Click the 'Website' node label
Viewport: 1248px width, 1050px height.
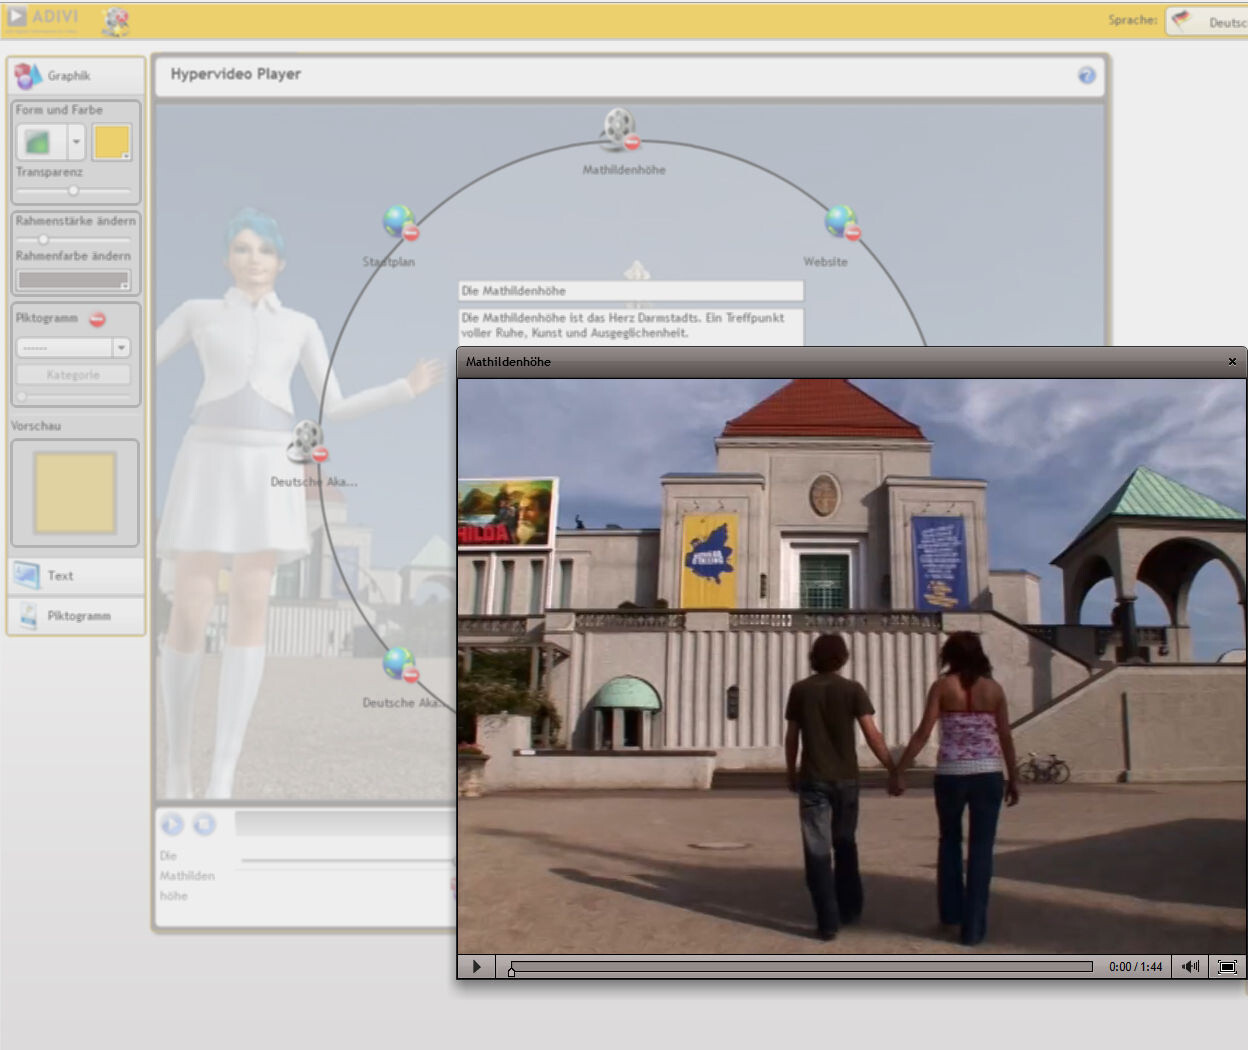(x=825, y=262)
